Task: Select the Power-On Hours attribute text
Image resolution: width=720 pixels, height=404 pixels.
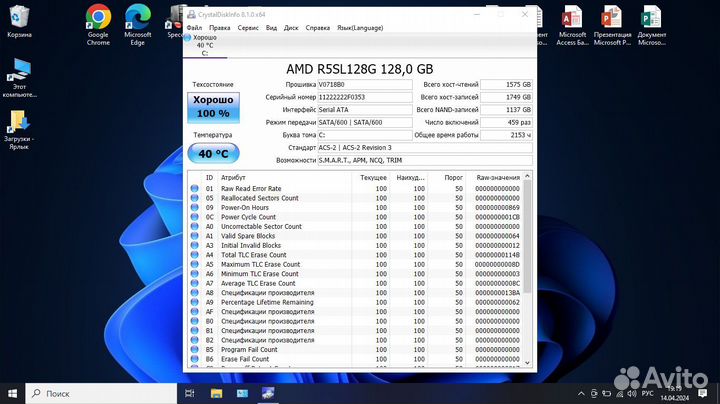Action: pos(245,208)
